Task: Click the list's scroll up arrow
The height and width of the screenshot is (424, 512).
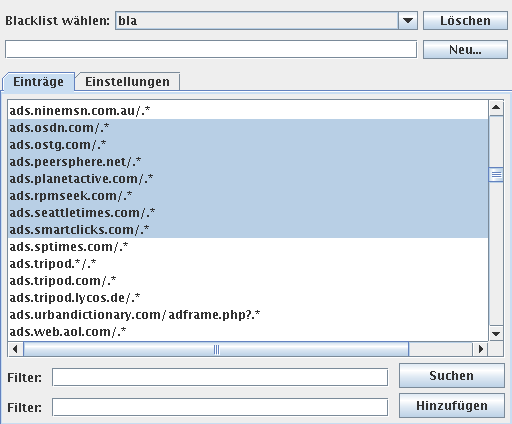Action: click(x=496, y=107)
